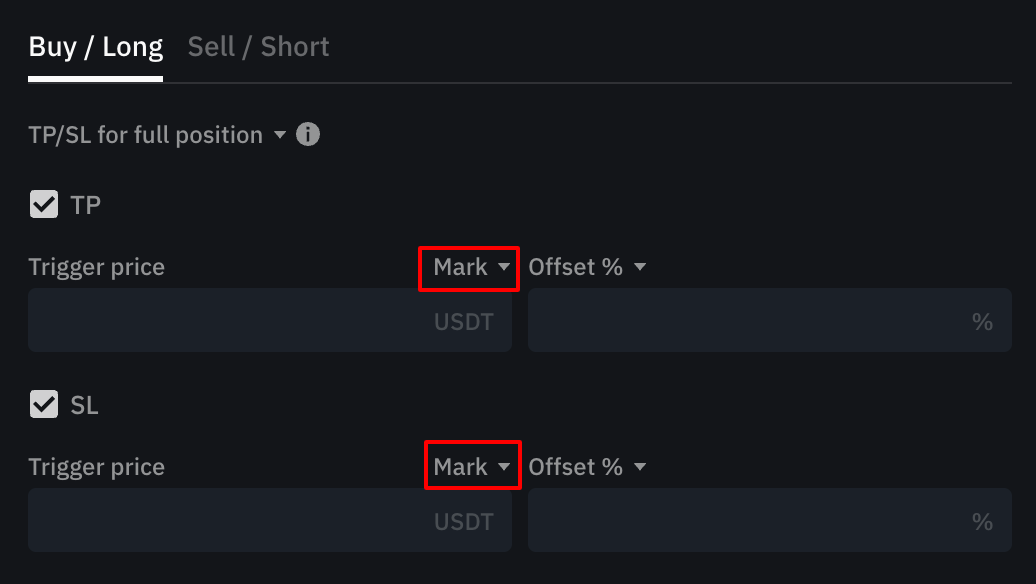Screen dimensions: 1036x584
Task: Open the SL Mark trigger type dropdown
Action: pyautogui.click(x=471, y=467)
